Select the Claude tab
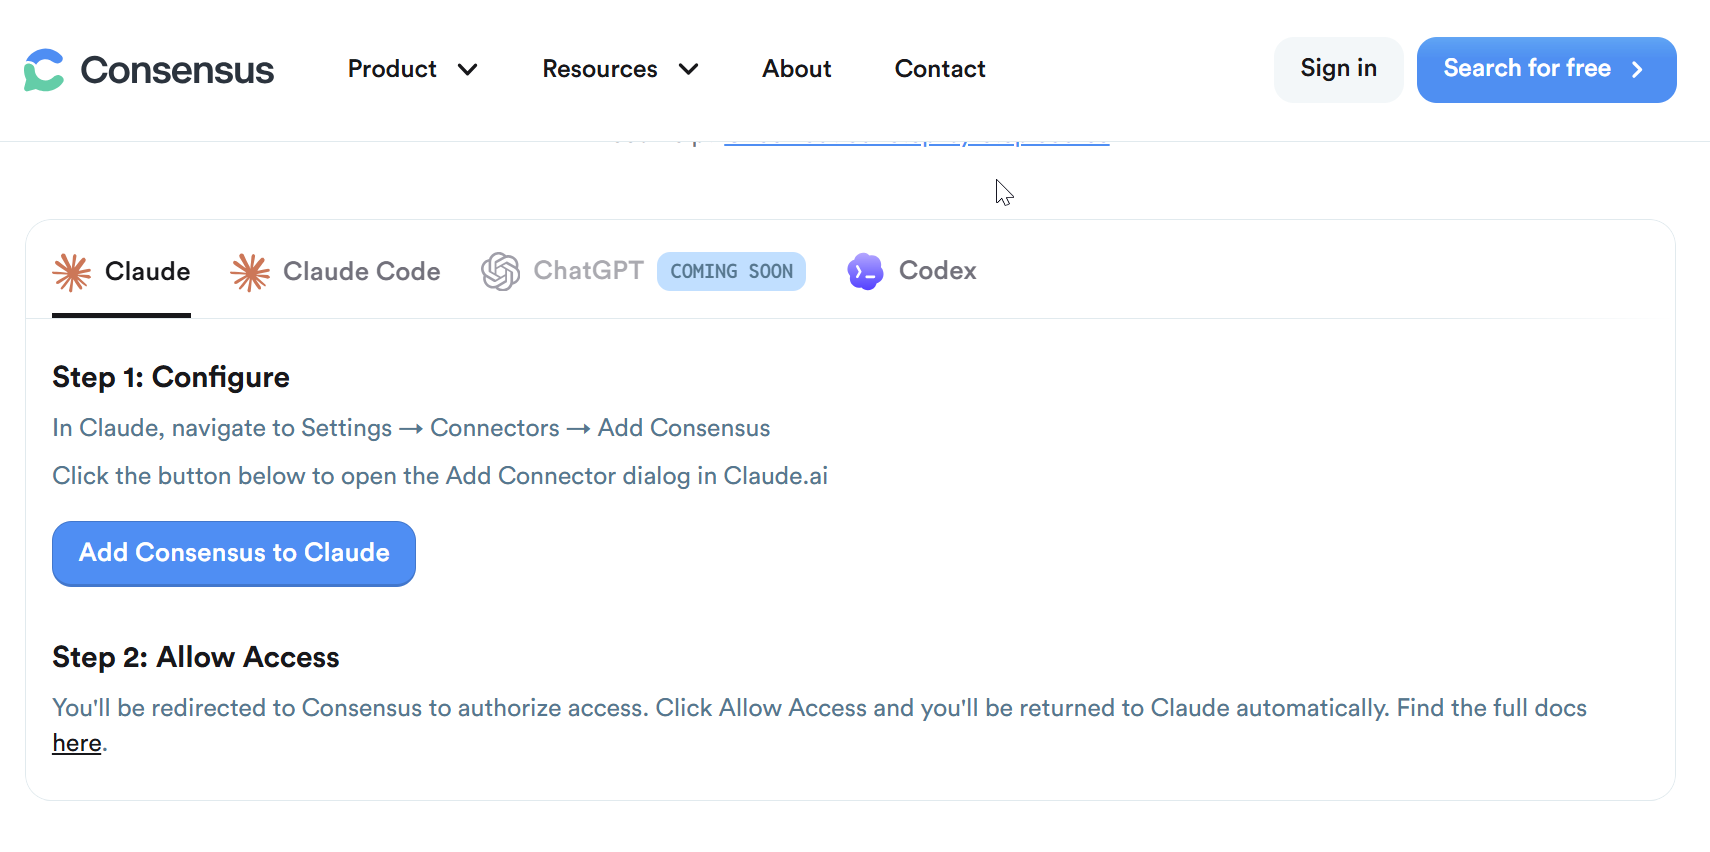Screen dimensions: 1710x852 click(121, 271)
